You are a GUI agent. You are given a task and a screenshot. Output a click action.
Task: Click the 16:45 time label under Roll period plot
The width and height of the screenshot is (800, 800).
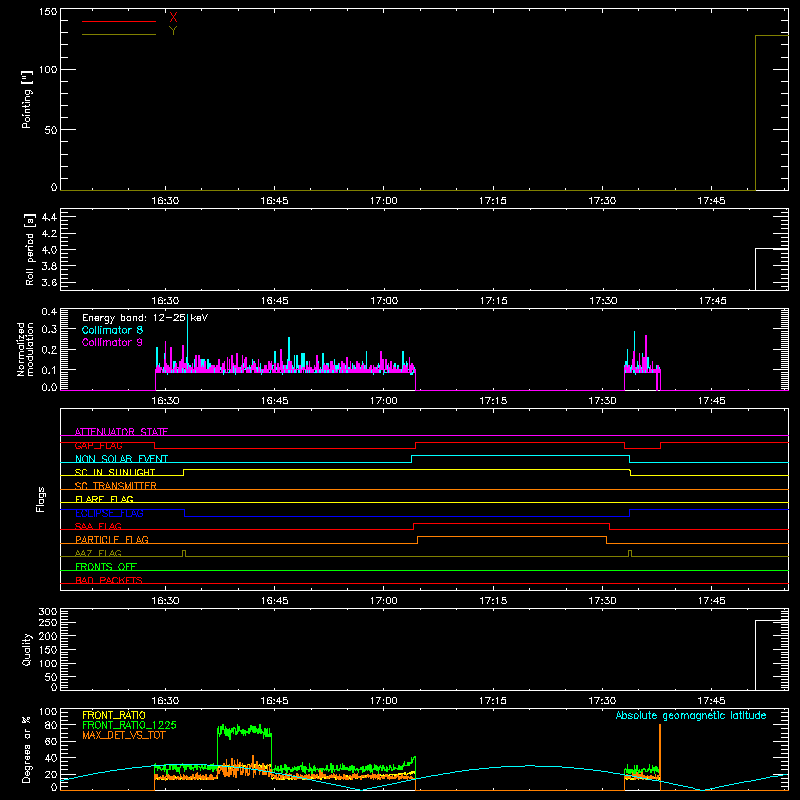[274, 301]
